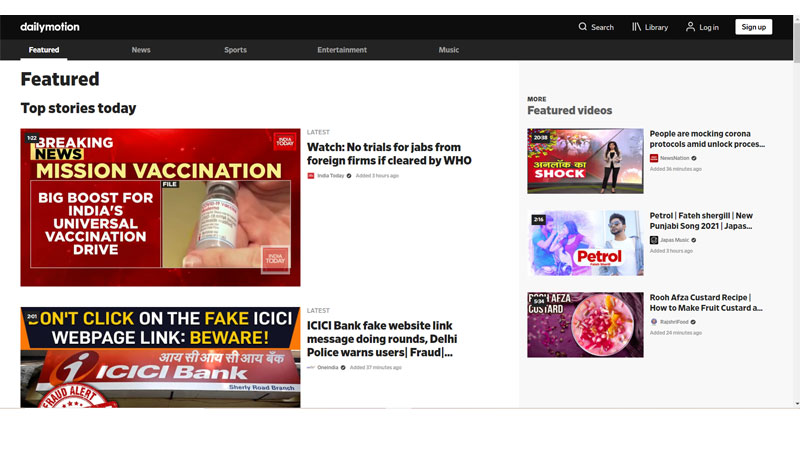Play the Rooh Afza Custard thumbnail
Image resolution: width=800 pixels, height=450 pixels.
[x=585, y=324]
